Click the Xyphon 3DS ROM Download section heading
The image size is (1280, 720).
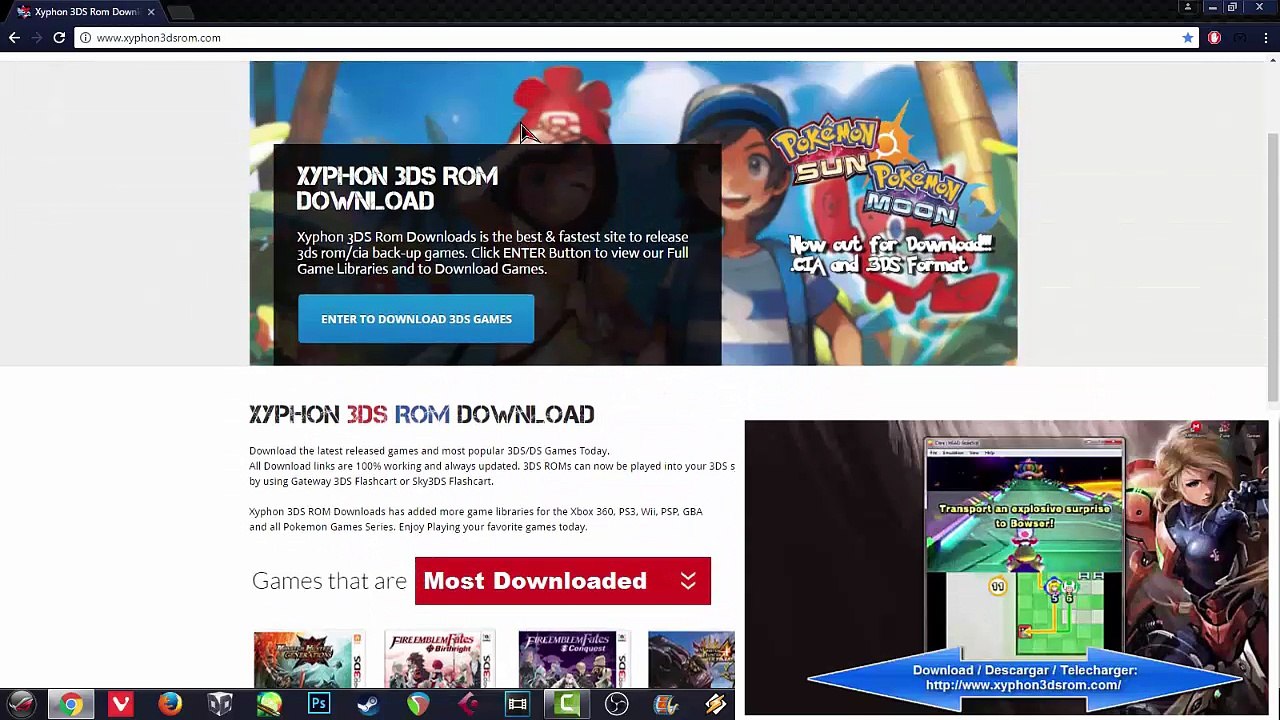tap(422, 414)
